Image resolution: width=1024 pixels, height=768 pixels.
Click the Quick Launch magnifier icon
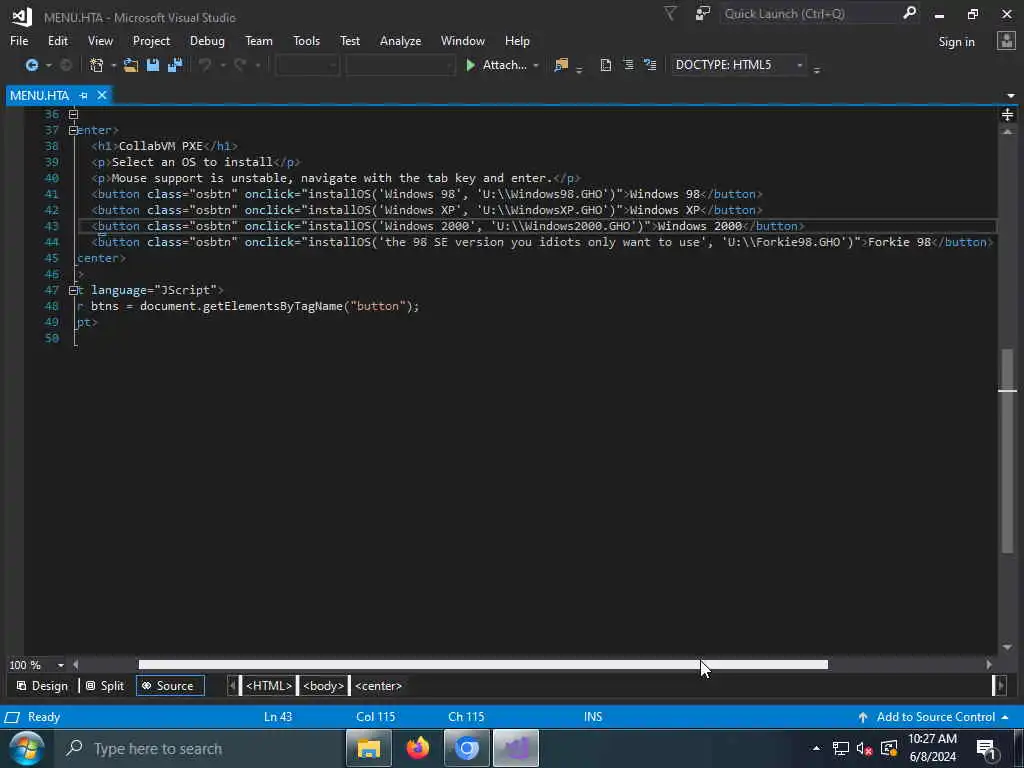coord(910,13)
